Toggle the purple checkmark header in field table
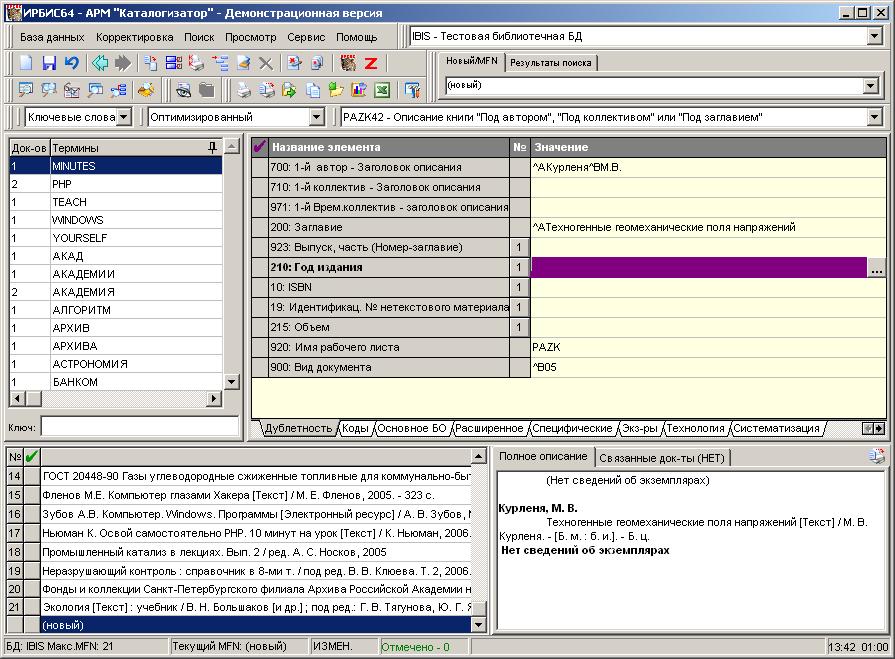 pyautogui.click(x=260, y=147)
